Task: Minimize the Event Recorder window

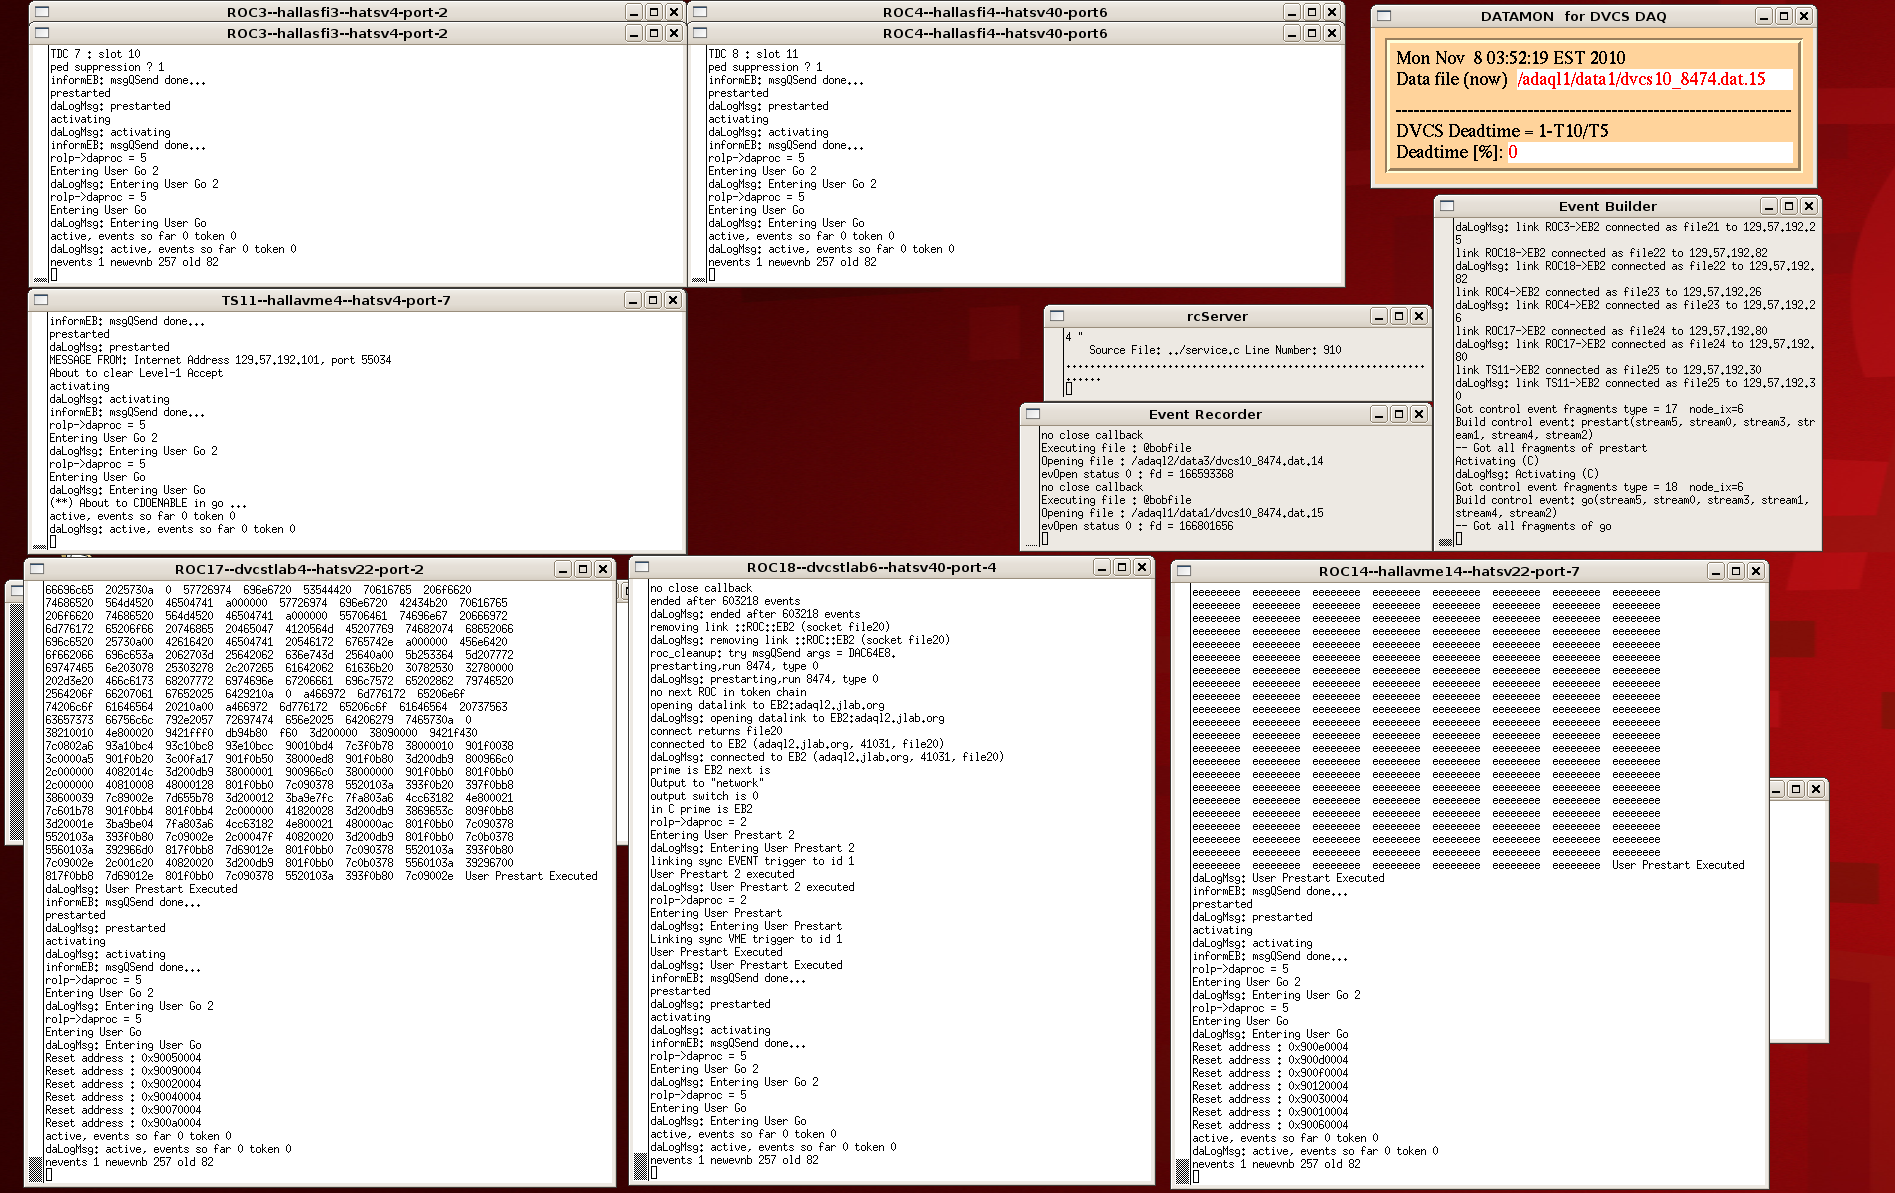Action: (x=1379, y=414)
